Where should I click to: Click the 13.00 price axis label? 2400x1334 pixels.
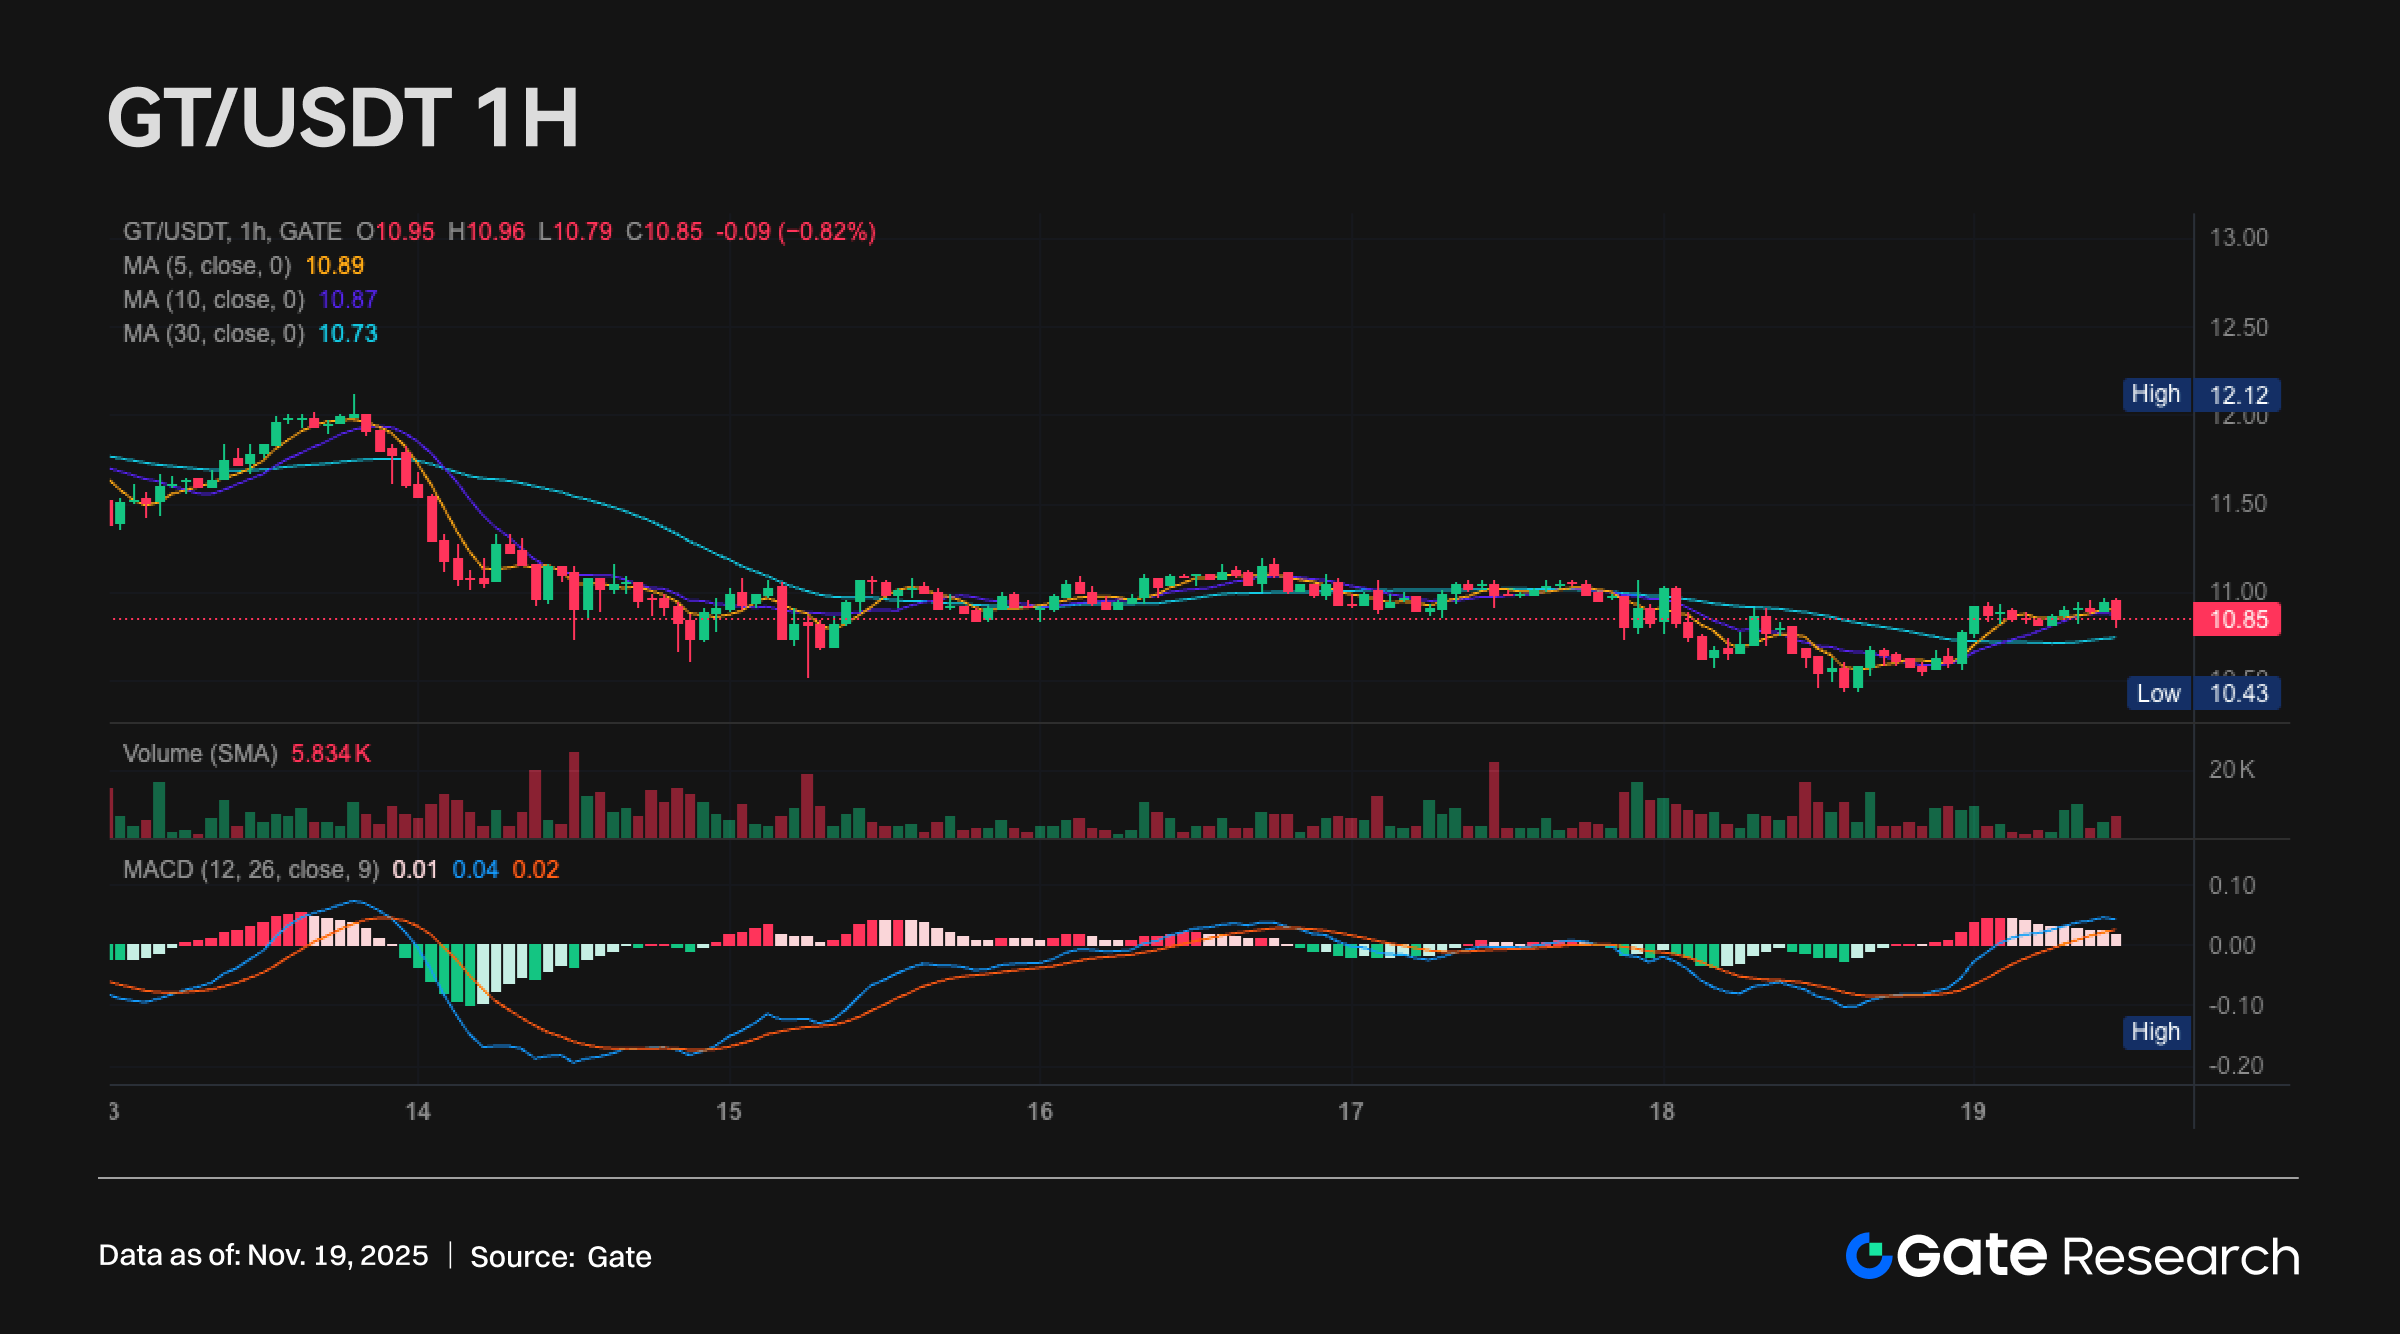point(2238,238)
